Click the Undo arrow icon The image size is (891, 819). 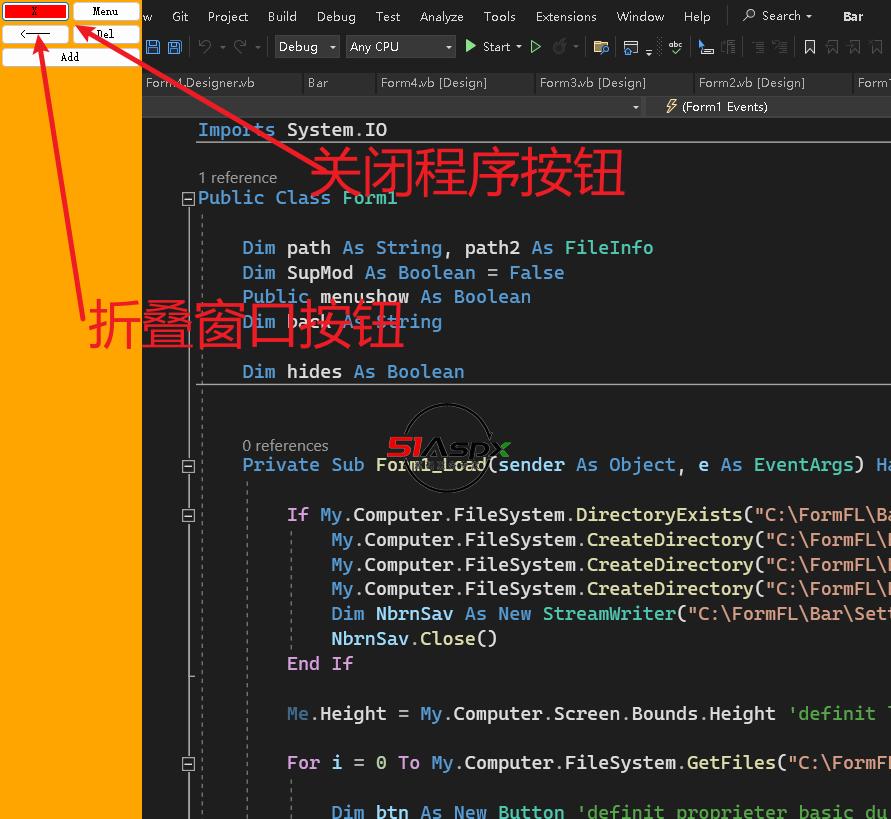click(205, 47)
